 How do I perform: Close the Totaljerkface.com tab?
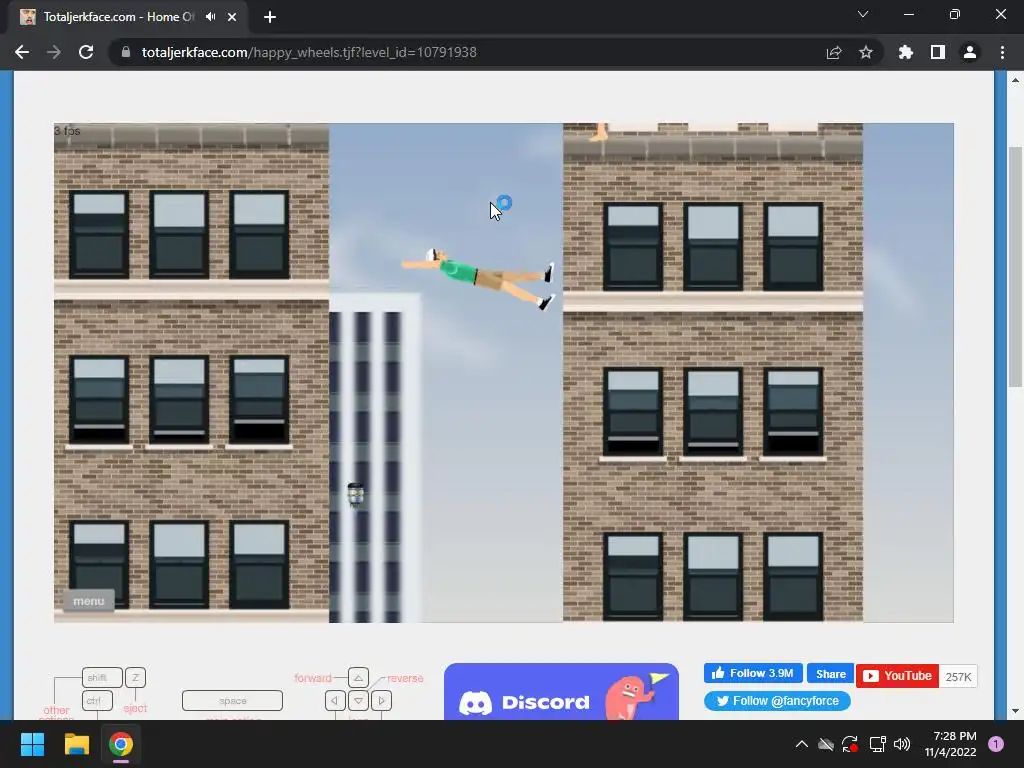tap(232, 17)
